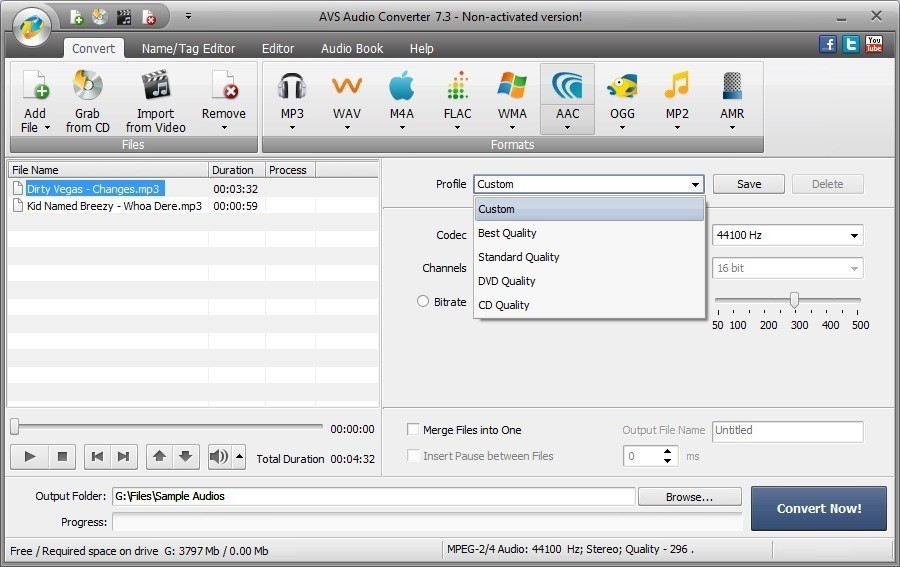Select the AAC format icon

tap(567, 87)
